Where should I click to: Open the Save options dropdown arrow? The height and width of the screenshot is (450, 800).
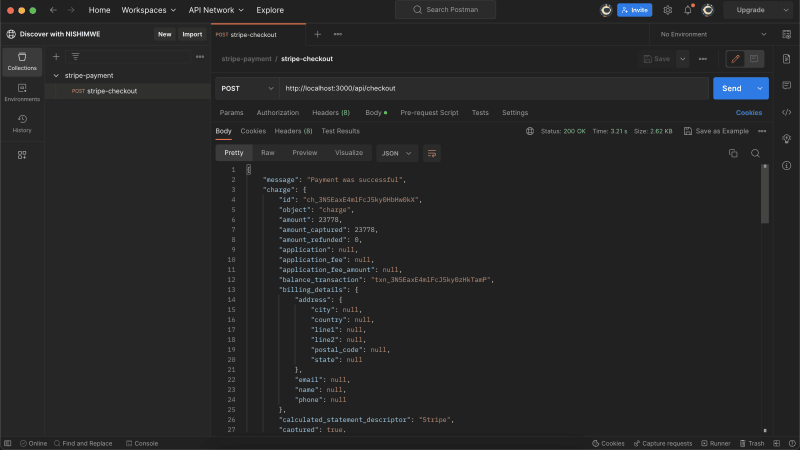(682, 59)
